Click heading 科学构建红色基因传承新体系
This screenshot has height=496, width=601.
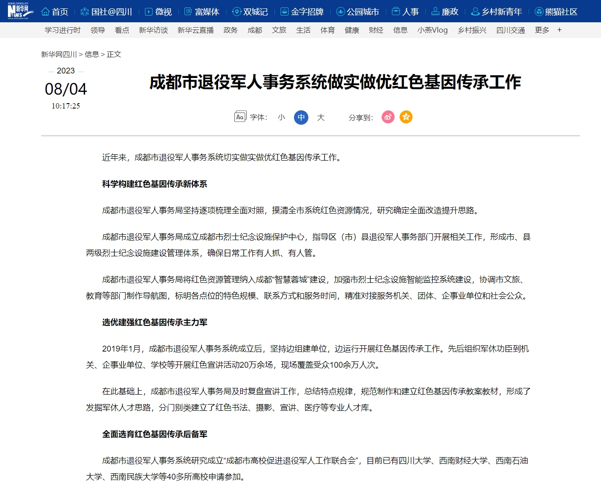point(154,184)
